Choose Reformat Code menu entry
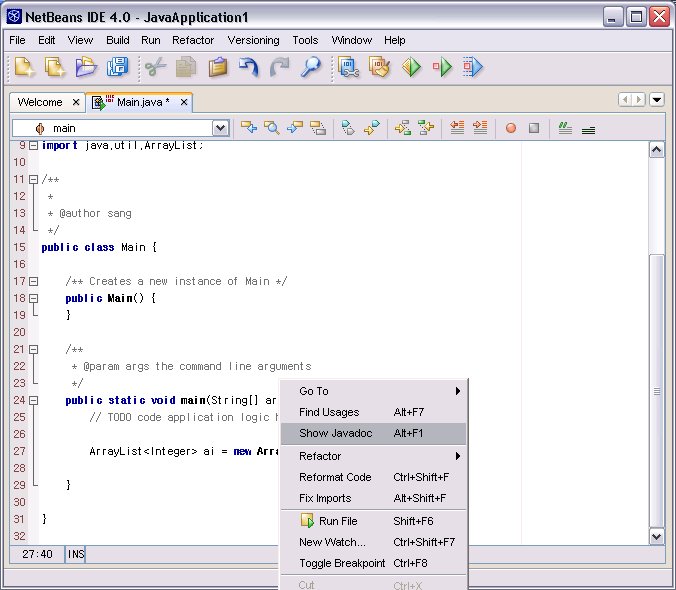The height and width of the screenshot is (590, 676). pyautogui.click(x=373, y=477)
